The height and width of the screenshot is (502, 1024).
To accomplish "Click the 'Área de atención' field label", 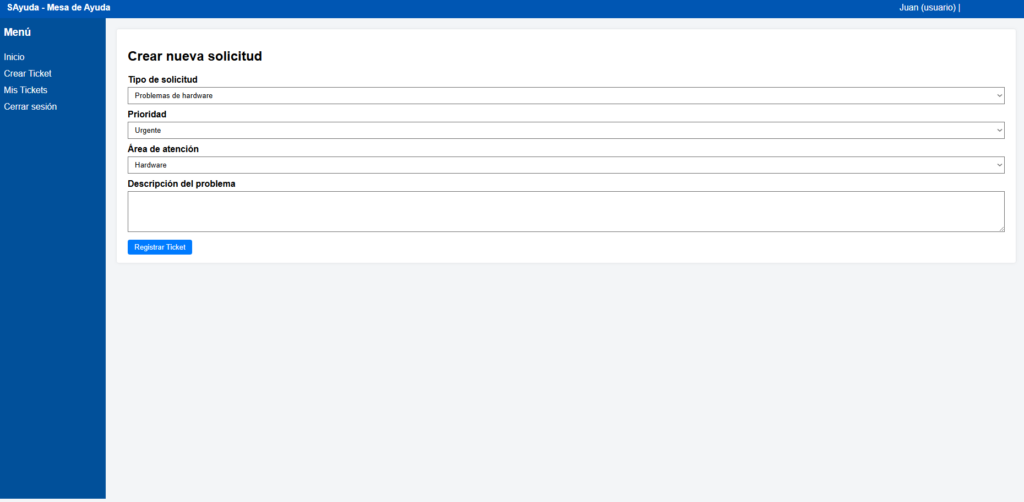I will click(163, 149).
